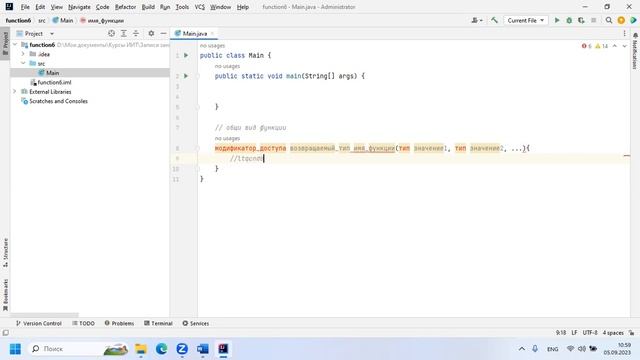Open JetBrains Toolbox icon at toolbar end
The height and width of the screenshot is (360, 640).
pos(633,20)
